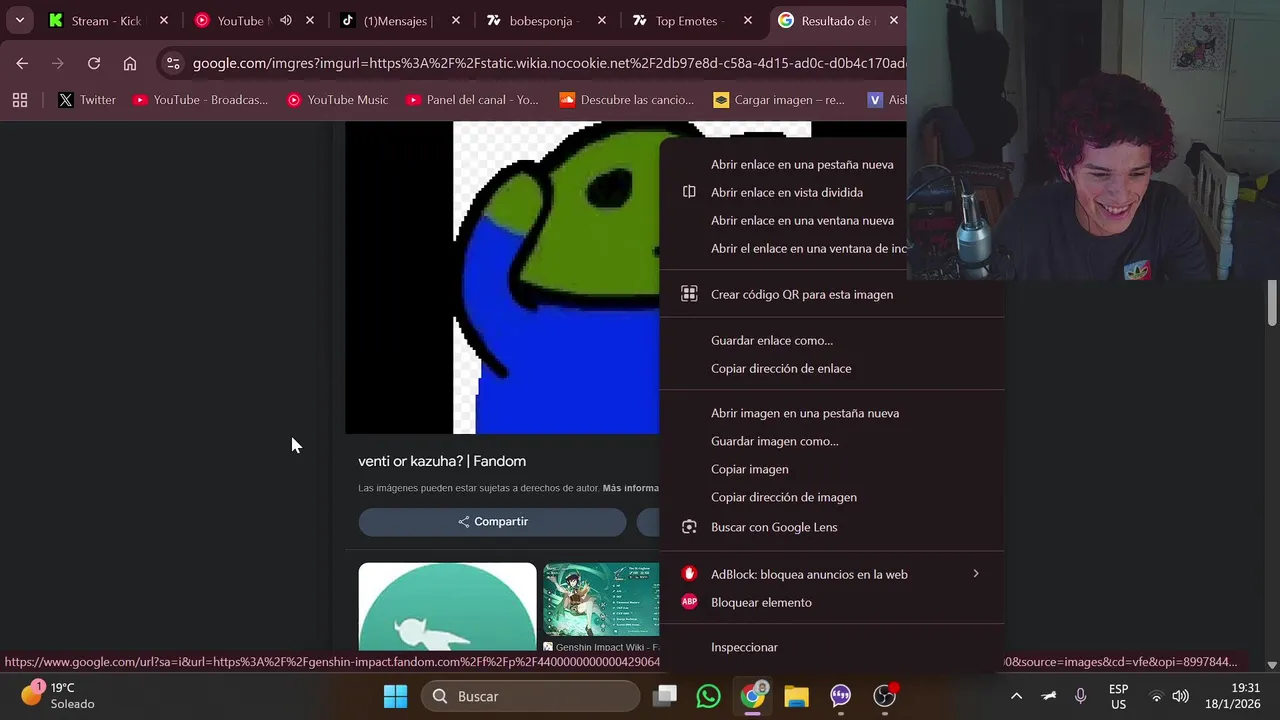
Task: Reload the page with the refresh icon
Action: pyautogui.click(x=94, y=63)
